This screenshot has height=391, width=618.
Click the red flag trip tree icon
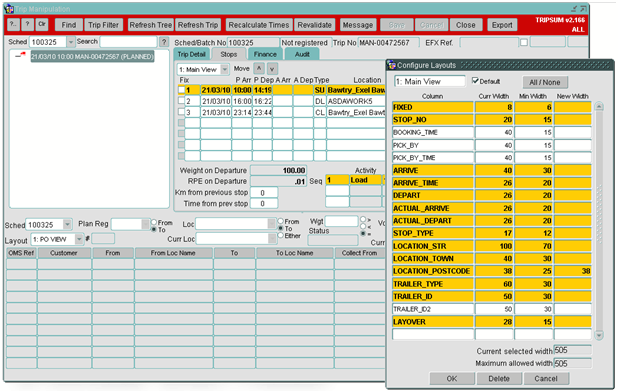click(x=20, y=55)
